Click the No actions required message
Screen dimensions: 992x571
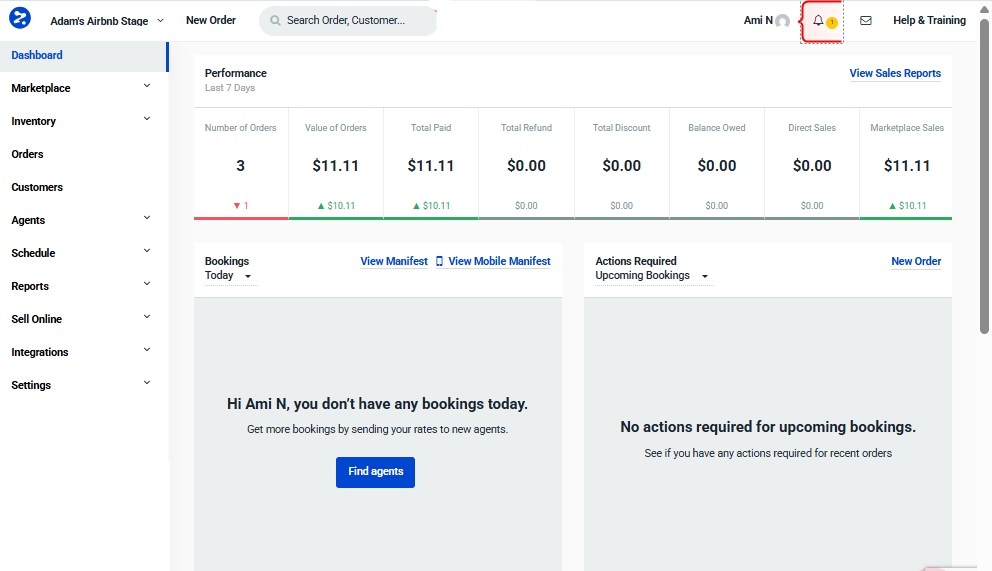point(767,427)
